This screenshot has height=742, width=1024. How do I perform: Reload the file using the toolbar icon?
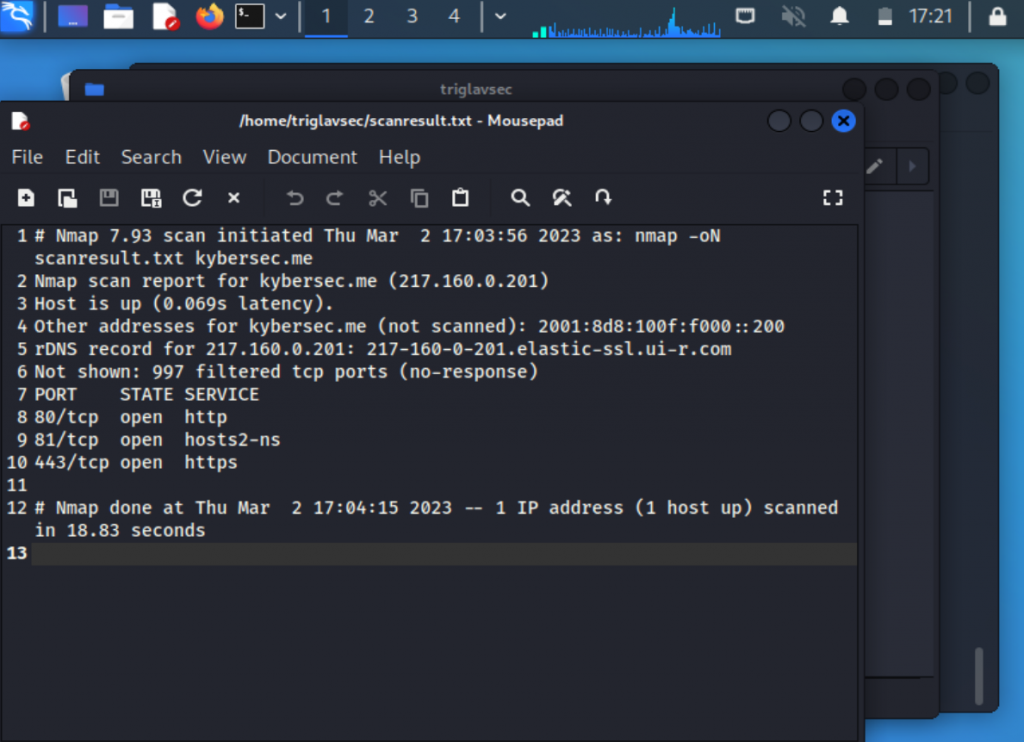pos(192,198)
